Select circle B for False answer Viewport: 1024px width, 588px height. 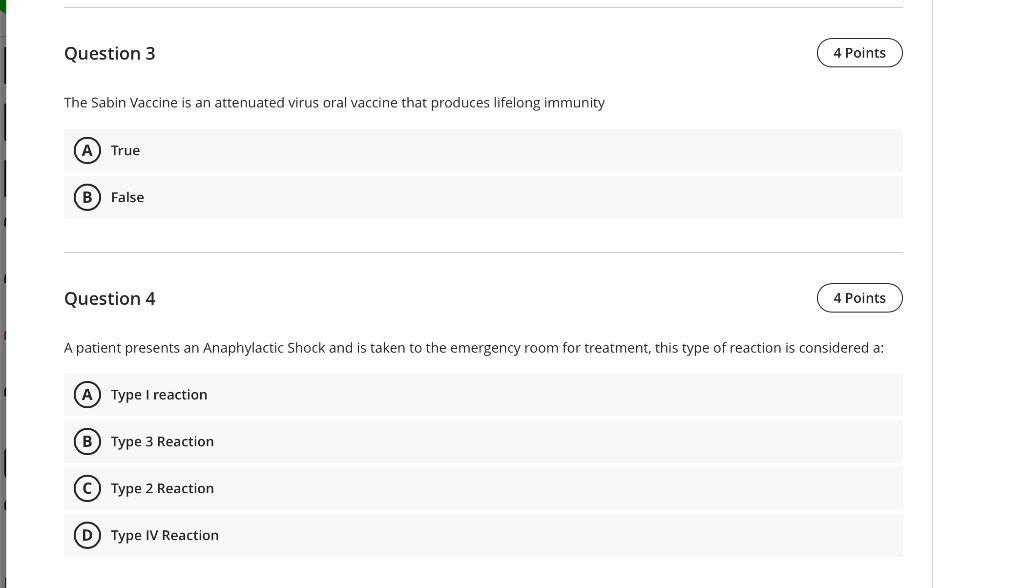pyautogui.click(x=87, y=197)
